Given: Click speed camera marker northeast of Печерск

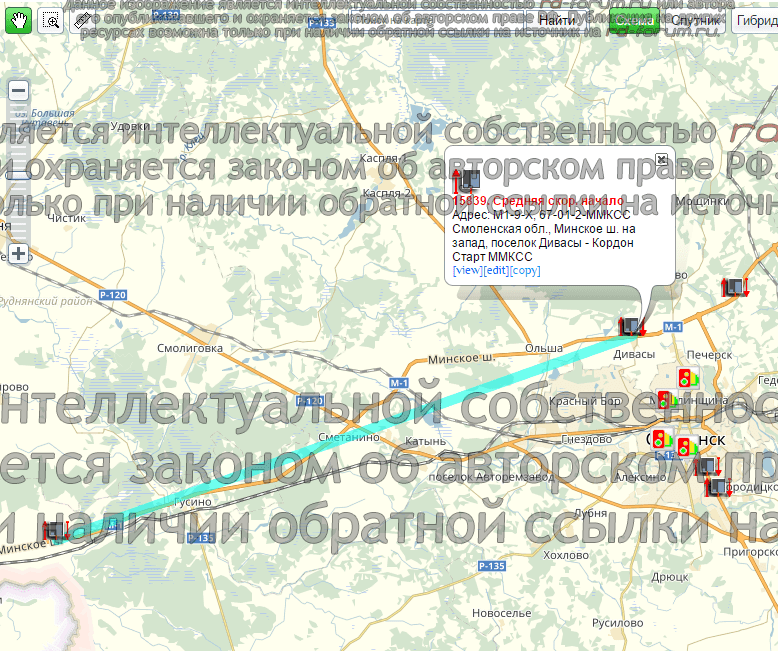Looking at the screenshot, I should 735,288.
